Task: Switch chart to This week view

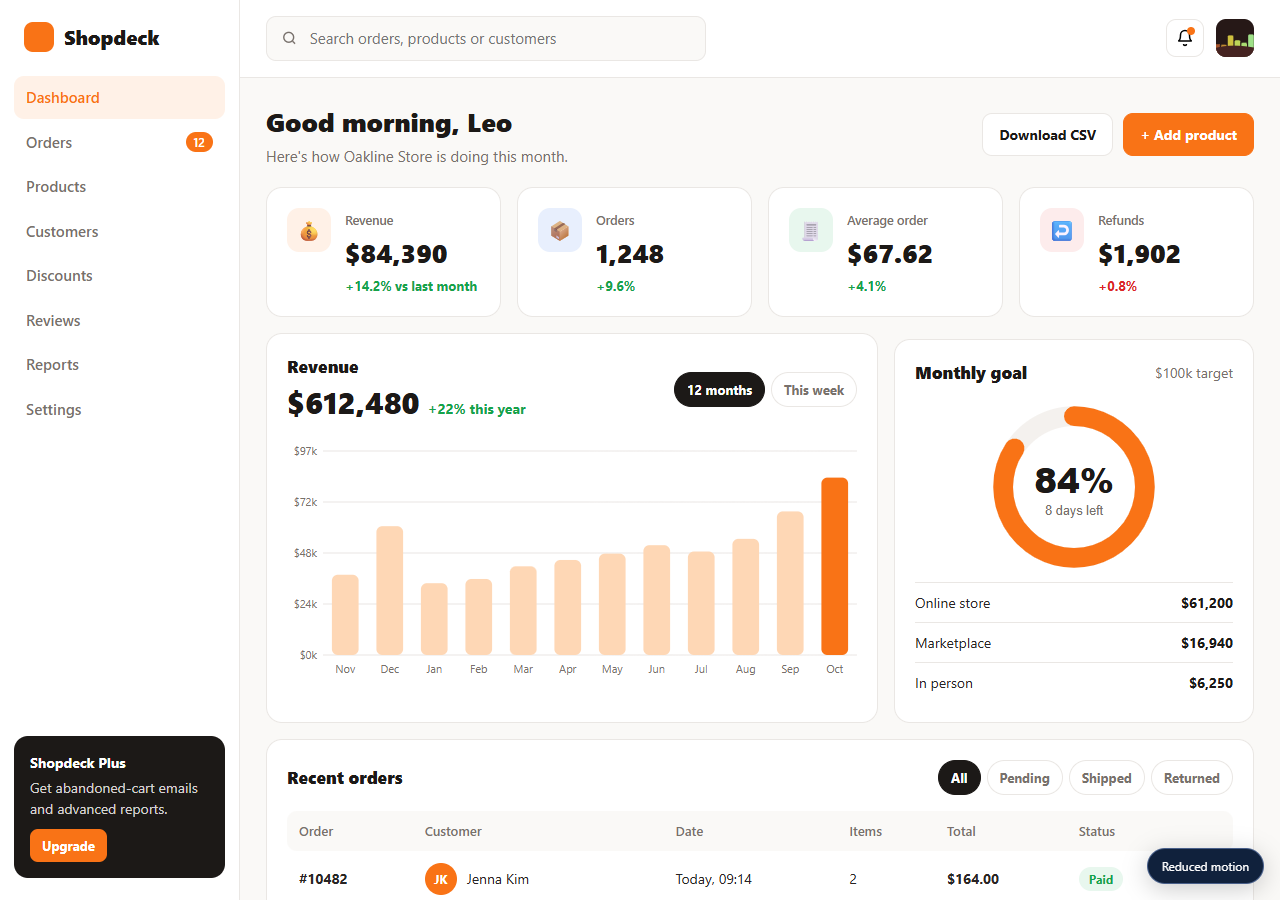Action: coord(814,390)
